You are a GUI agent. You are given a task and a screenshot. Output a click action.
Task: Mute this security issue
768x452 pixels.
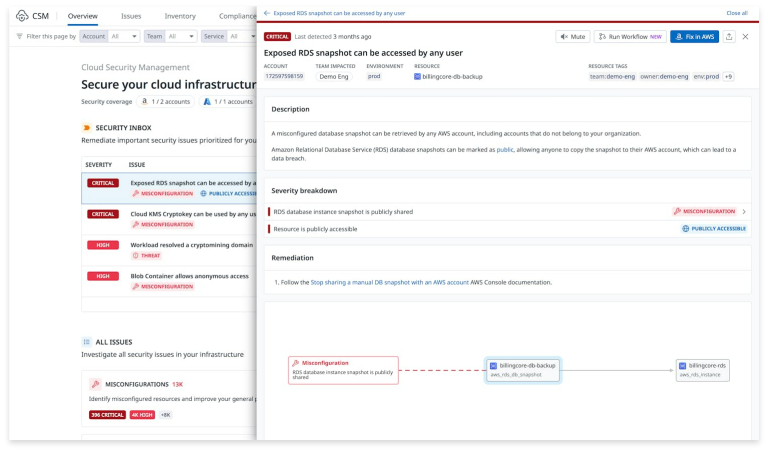pyautogui.click(x=572, y=37)
